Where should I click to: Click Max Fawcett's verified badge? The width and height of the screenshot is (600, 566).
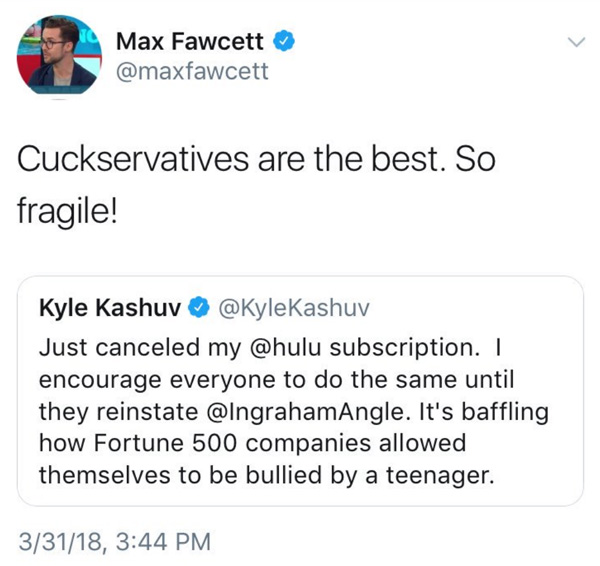(x=285, y=41)
